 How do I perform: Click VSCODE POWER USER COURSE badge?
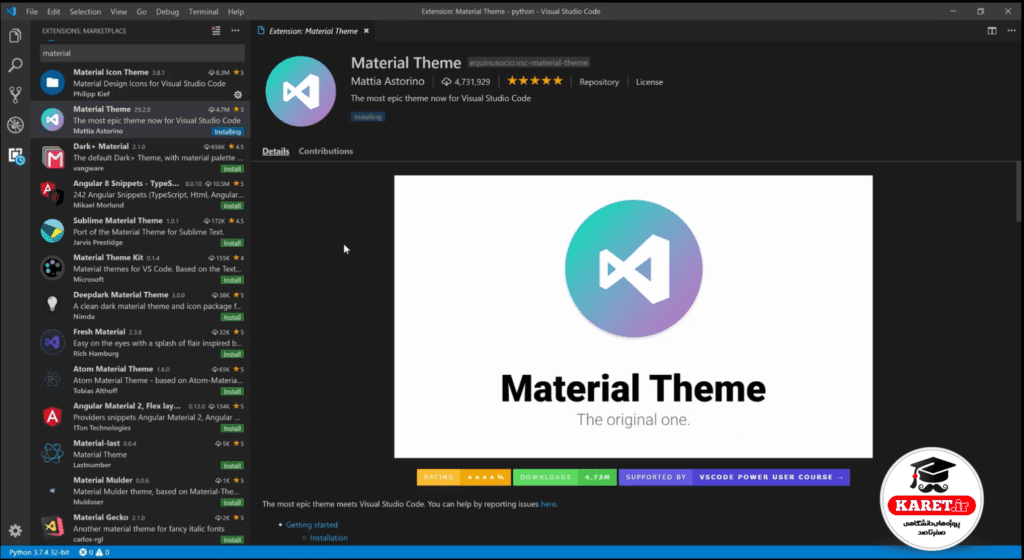pos(734,477)
